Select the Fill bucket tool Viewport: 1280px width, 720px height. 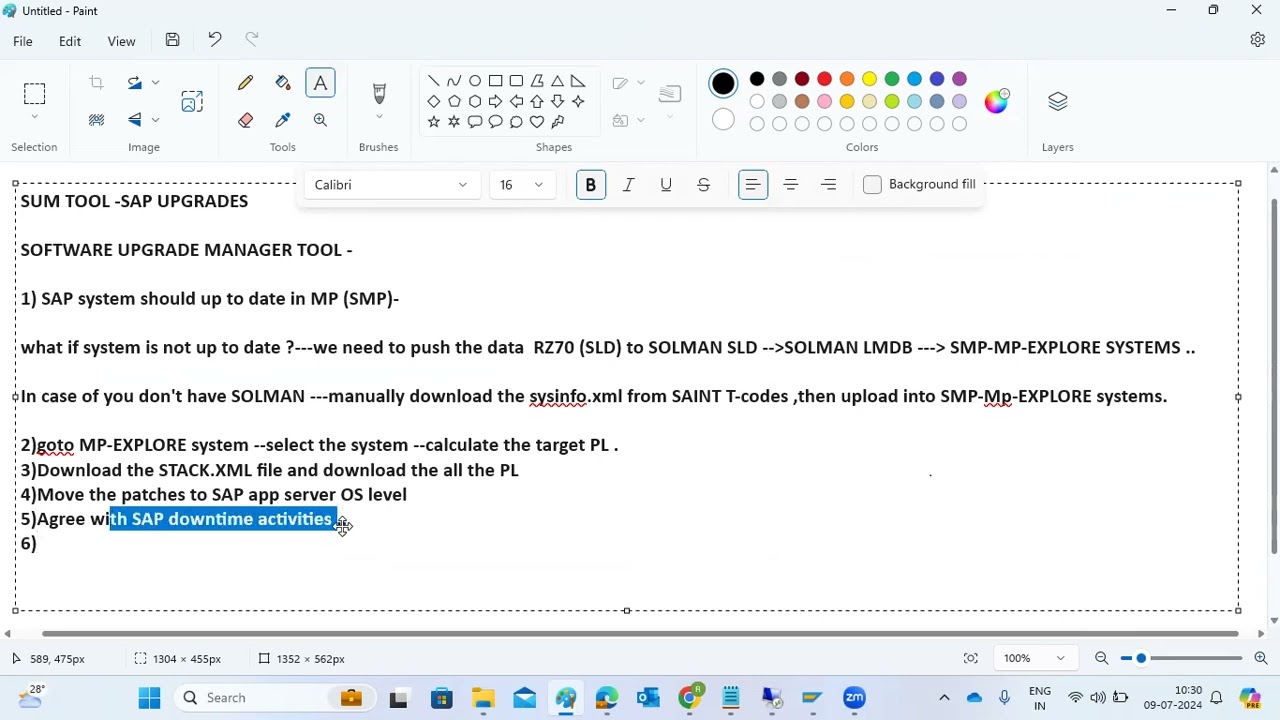click(x=283, y=83)
